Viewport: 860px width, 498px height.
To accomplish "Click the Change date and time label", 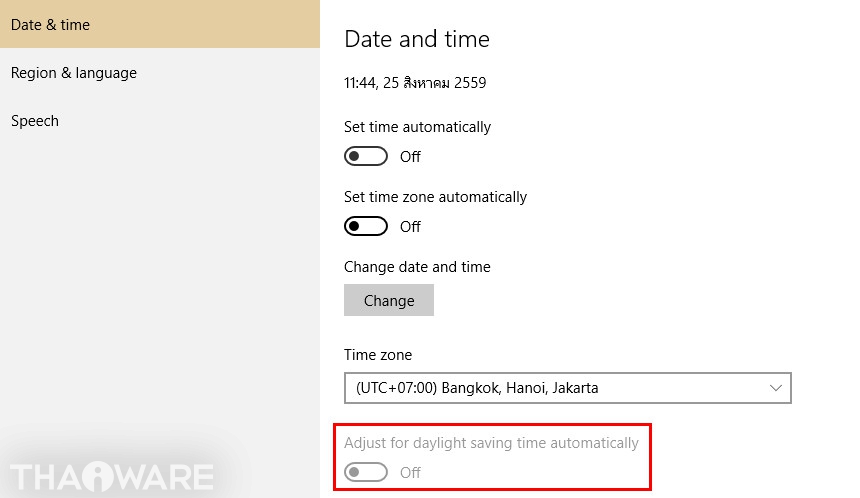I will 417,267.
